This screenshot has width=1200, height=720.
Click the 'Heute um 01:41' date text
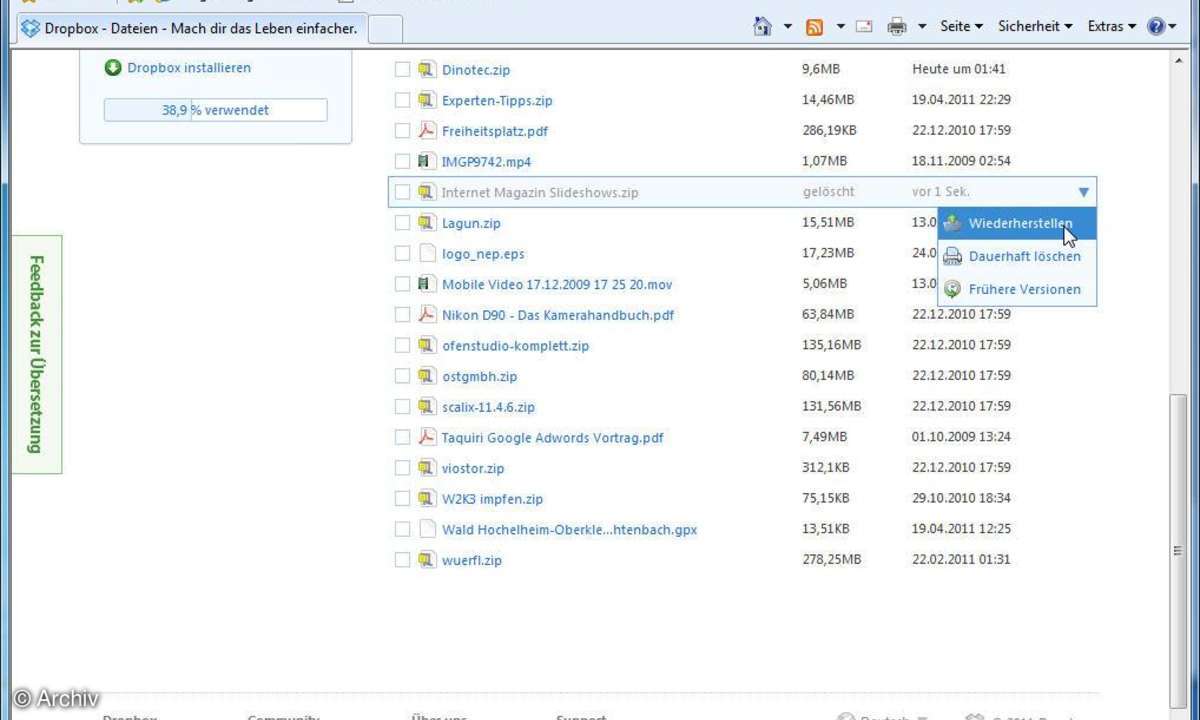tap(959, 69)
